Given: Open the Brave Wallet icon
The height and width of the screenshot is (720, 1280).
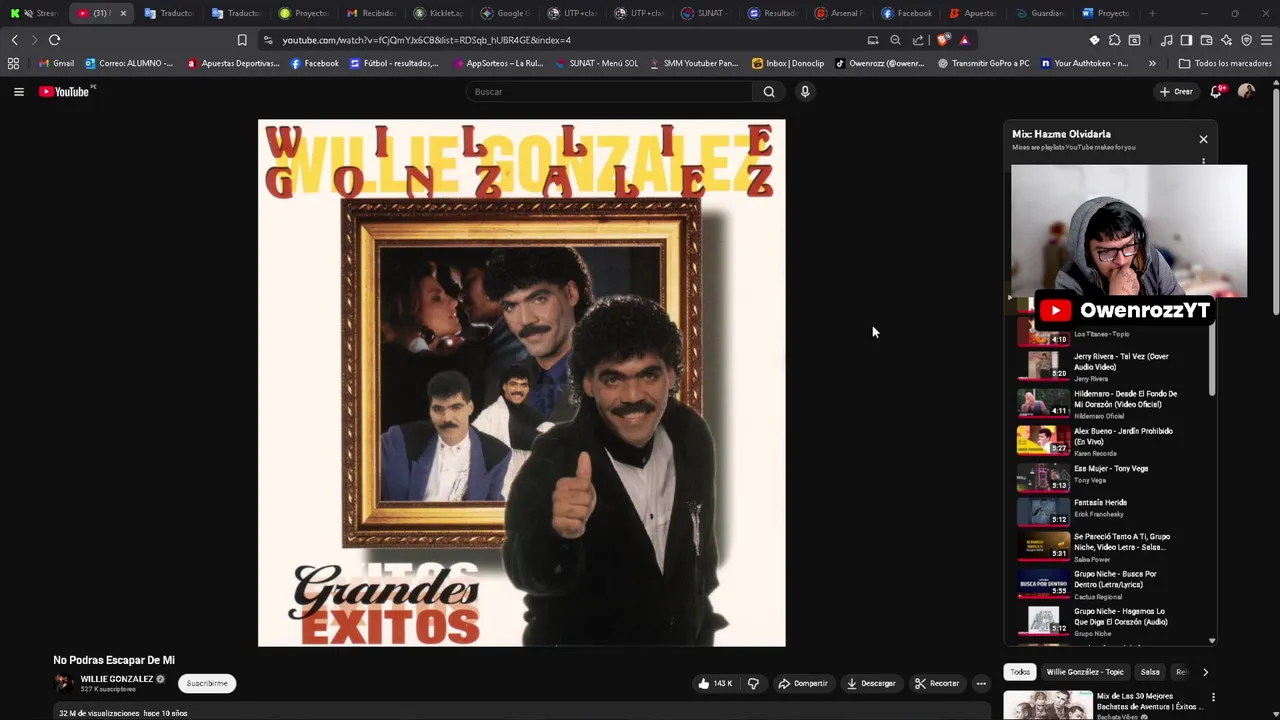Looking at the screenshot, I should coord(1206,40).
